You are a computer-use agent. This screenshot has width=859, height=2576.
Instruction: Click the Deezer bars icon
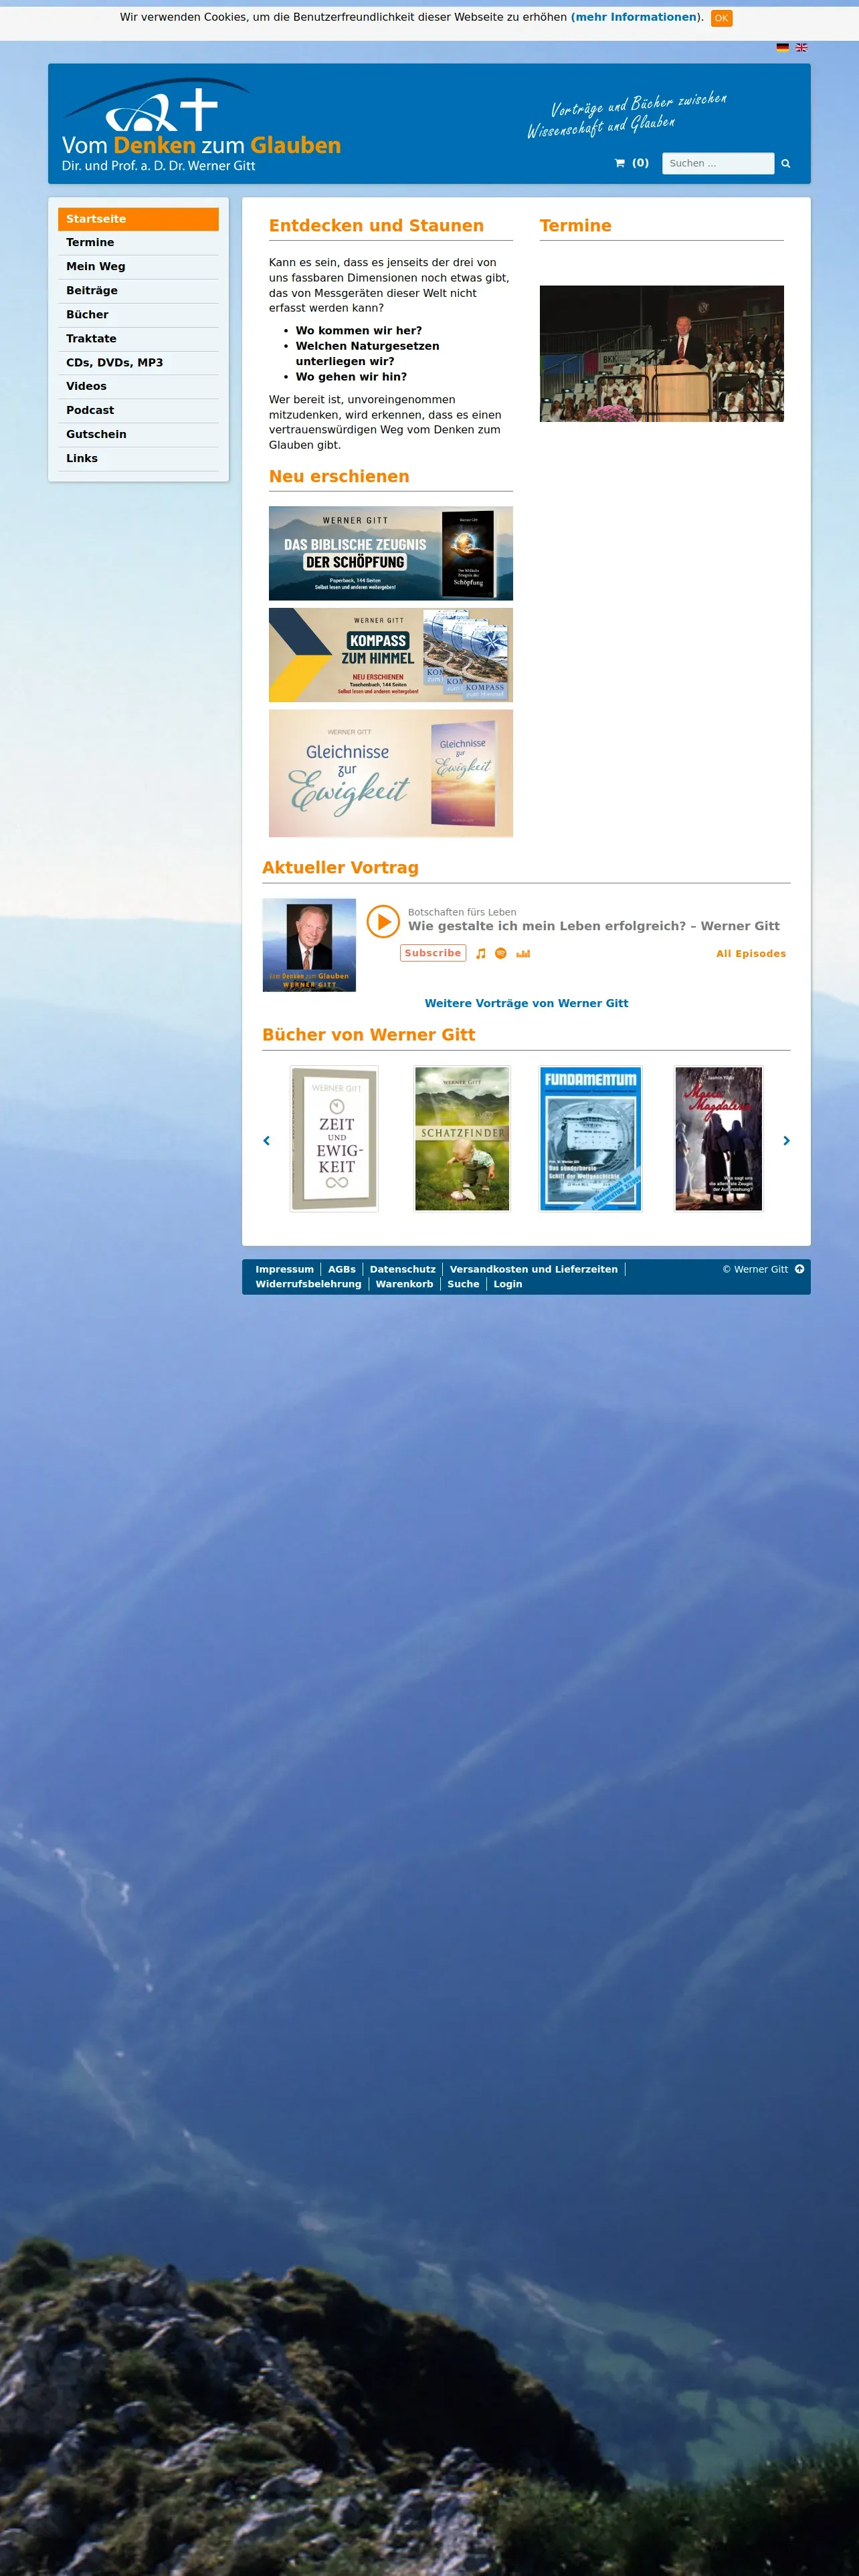523,953
